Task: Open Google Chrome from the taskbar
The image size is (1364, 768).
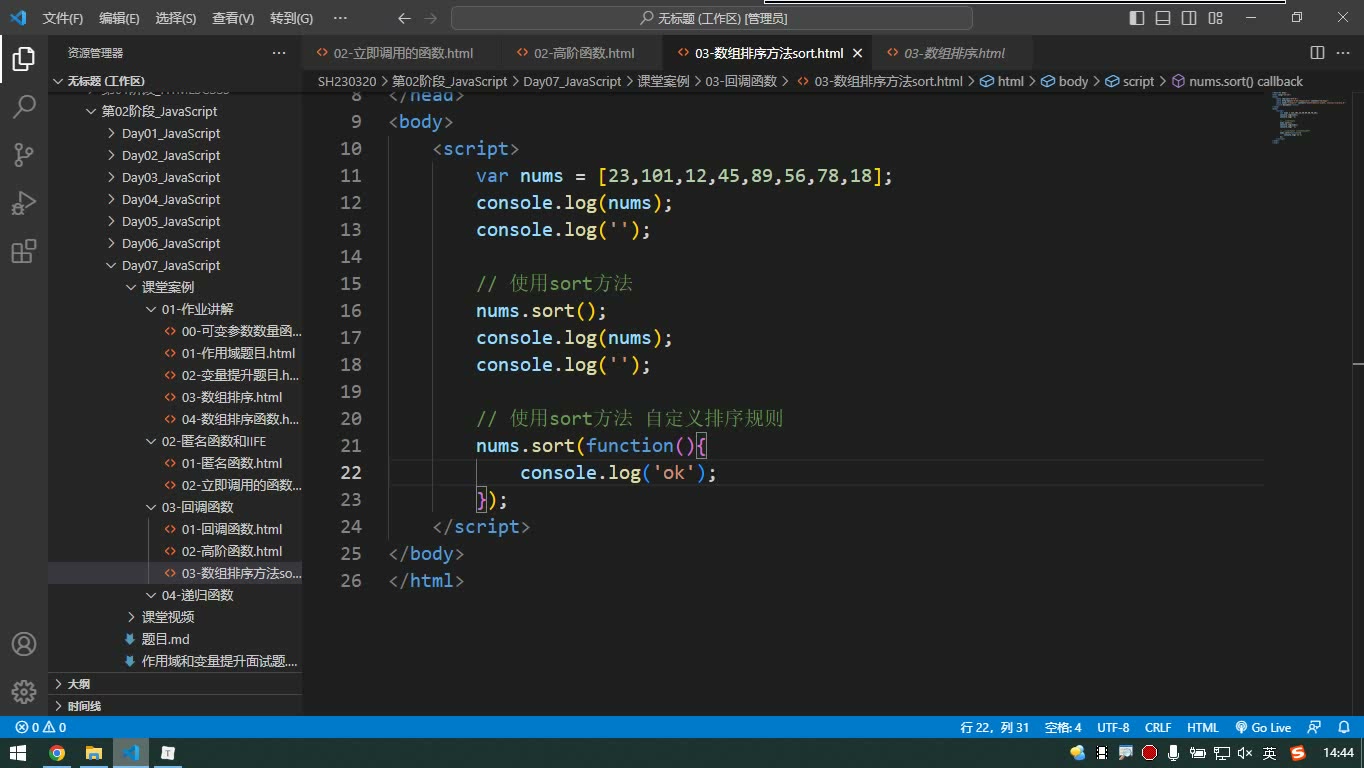Action: (x=57, y=753)
